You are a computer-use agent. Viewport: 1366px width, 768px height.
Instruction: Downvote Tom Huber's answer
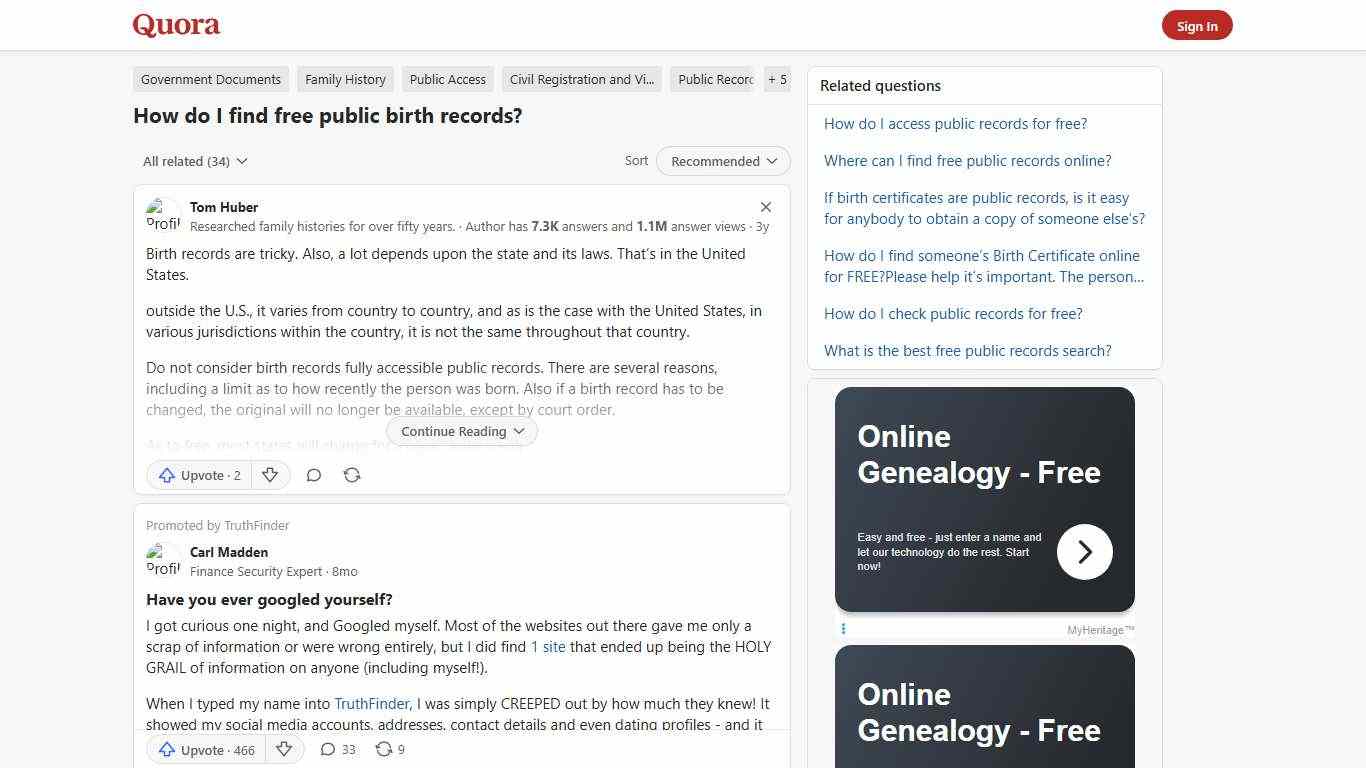270,475
